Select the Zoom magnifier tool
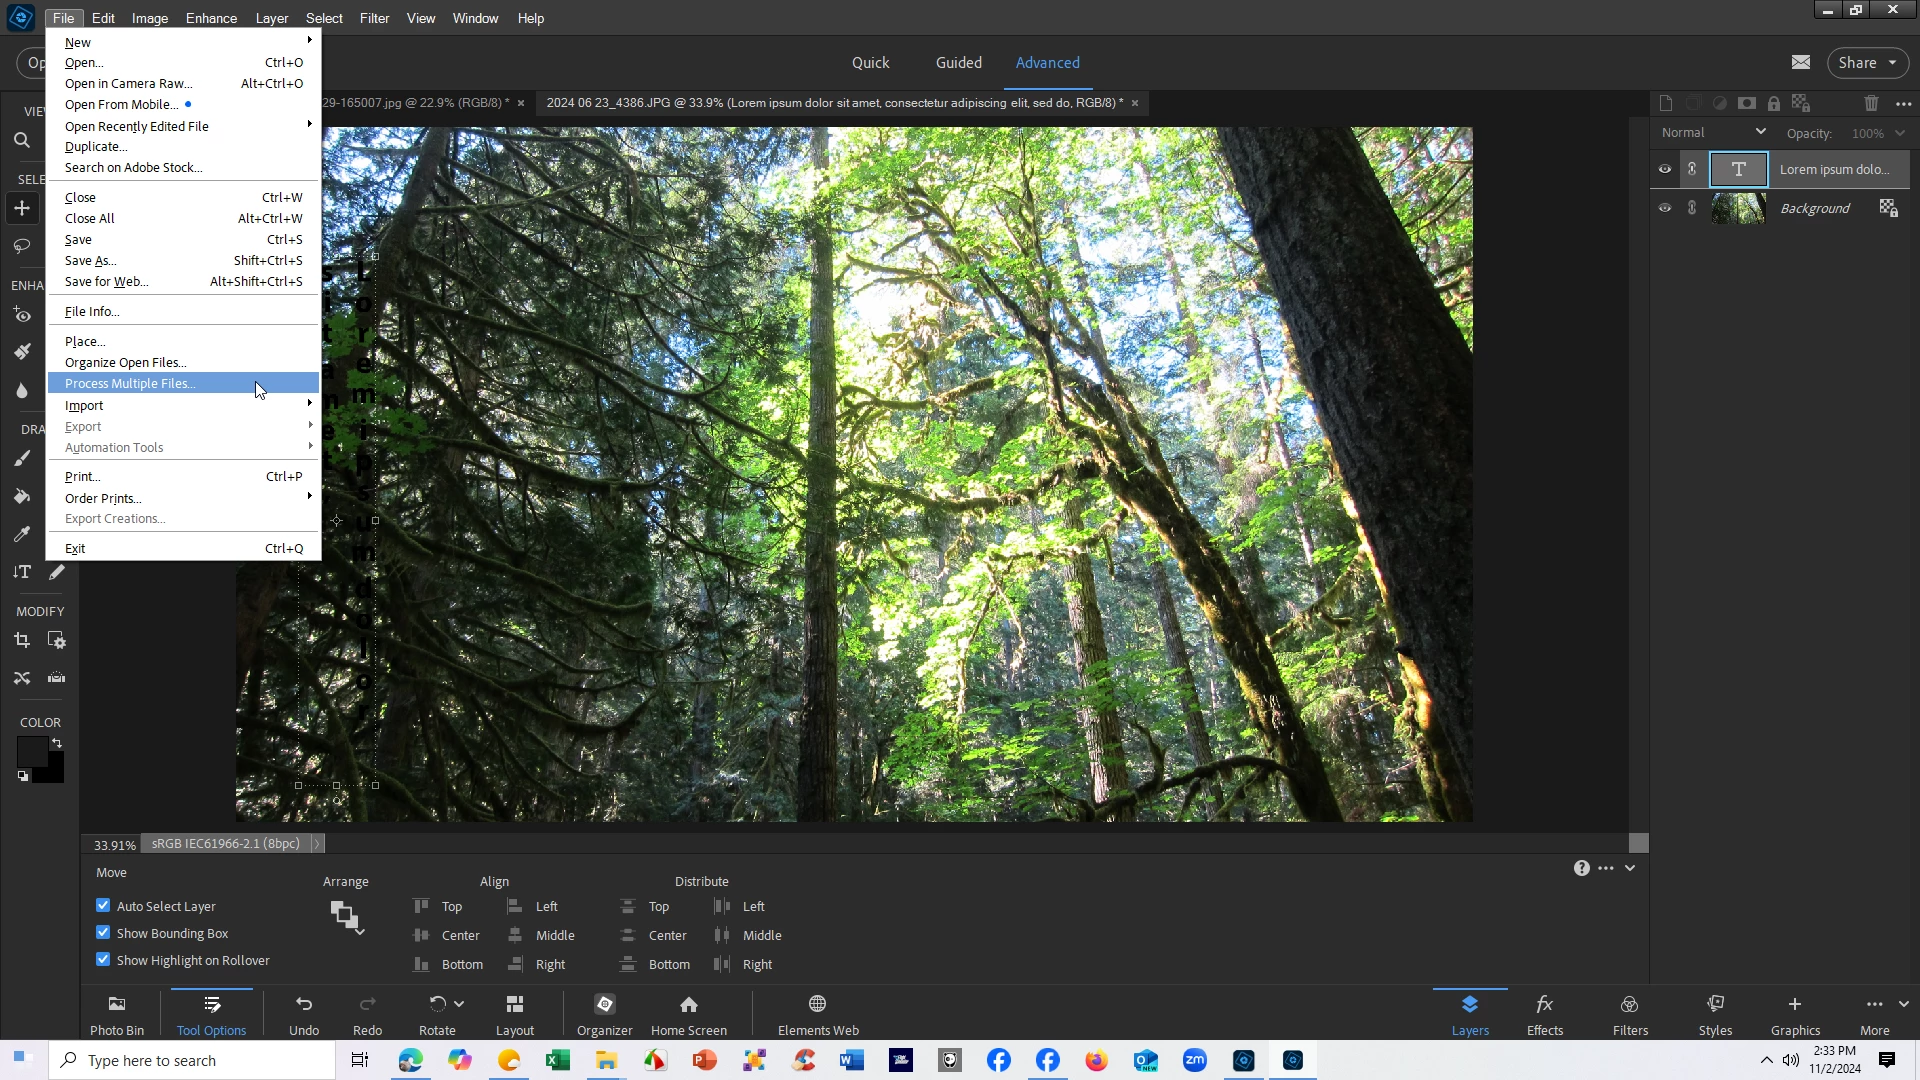 click(x=22, y=141)
